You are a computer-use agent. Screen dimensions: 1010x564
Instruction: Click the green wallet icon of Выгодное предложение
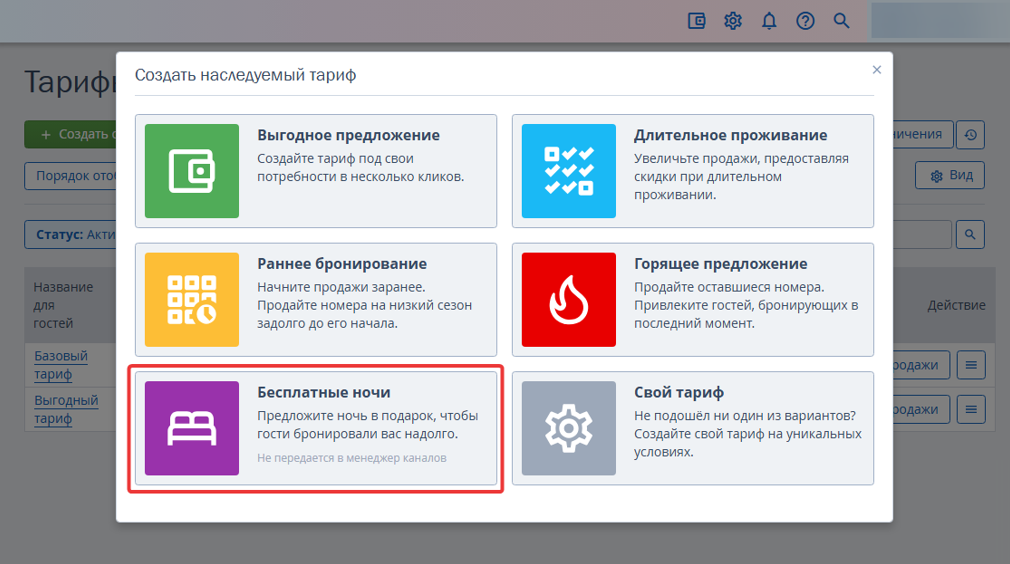(x=192, y=171)
